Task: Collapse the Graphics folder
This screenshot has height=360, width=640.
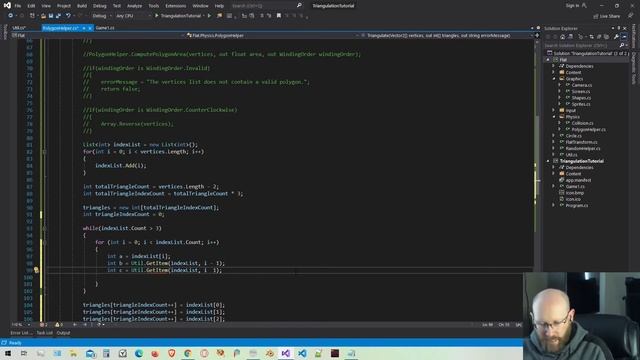Action: coord(554,79)
